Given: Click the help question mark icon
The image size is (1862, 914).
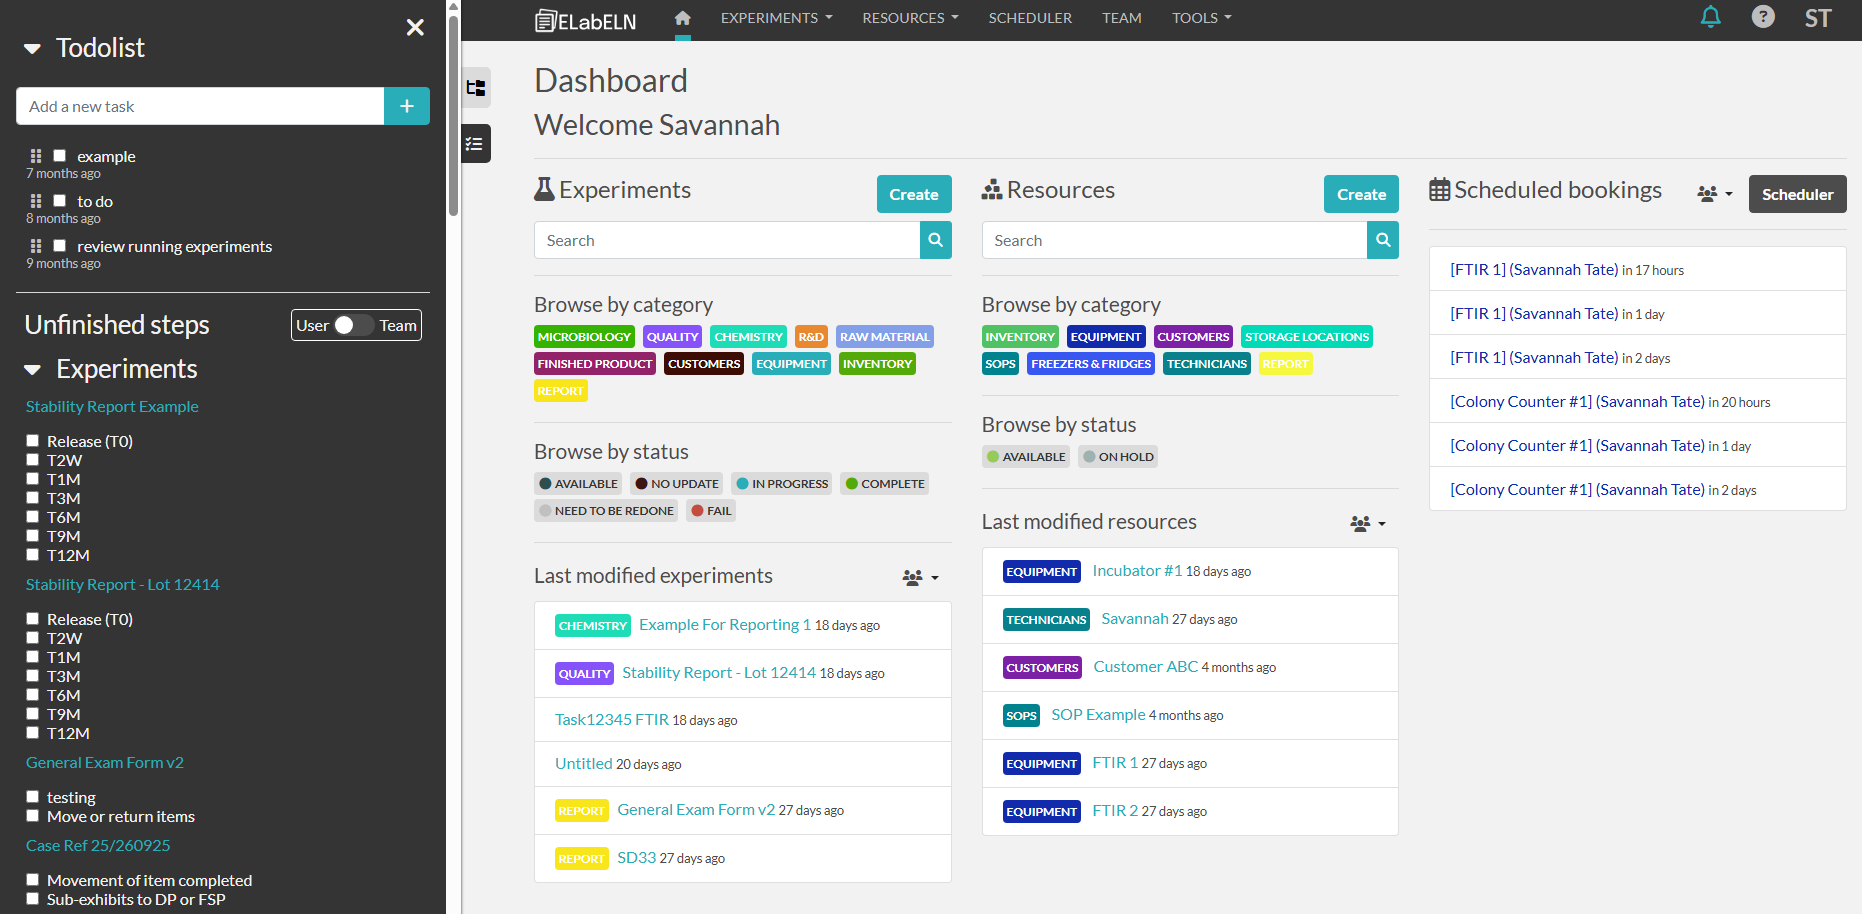Looking at the screenshot, I should [1762, 17].
